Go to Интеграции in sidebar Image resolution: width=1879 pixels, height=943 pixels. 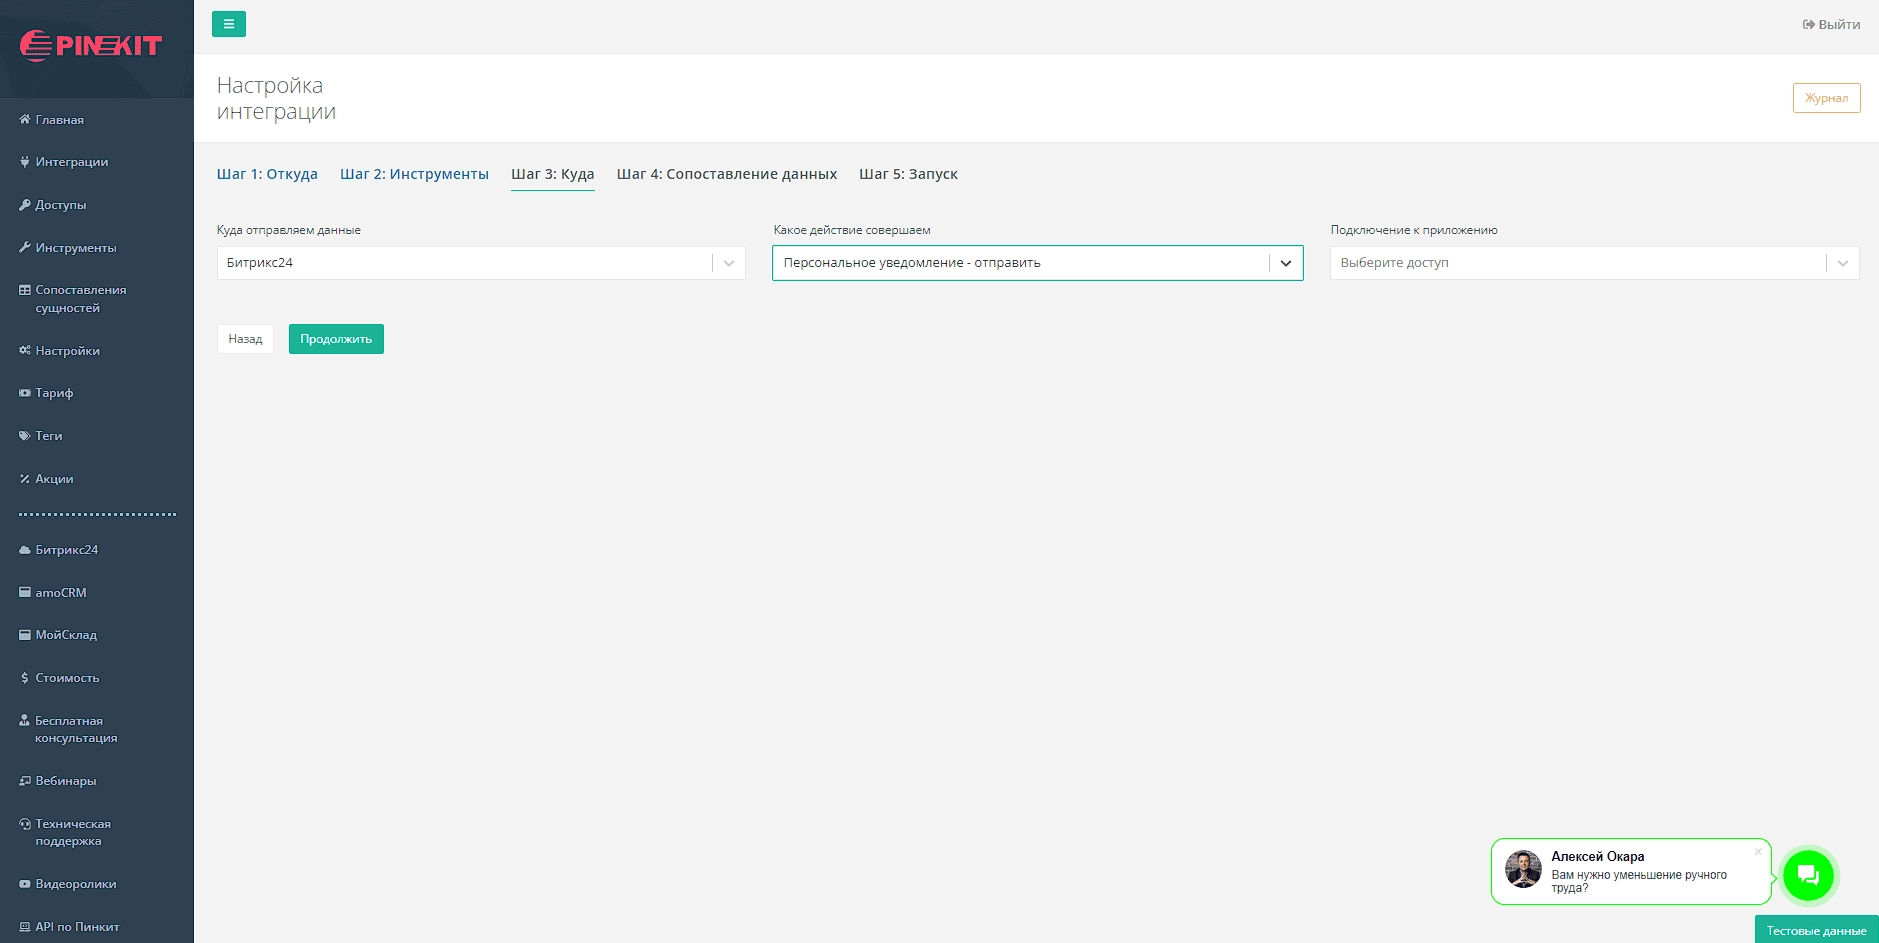[x=71, y=162]
